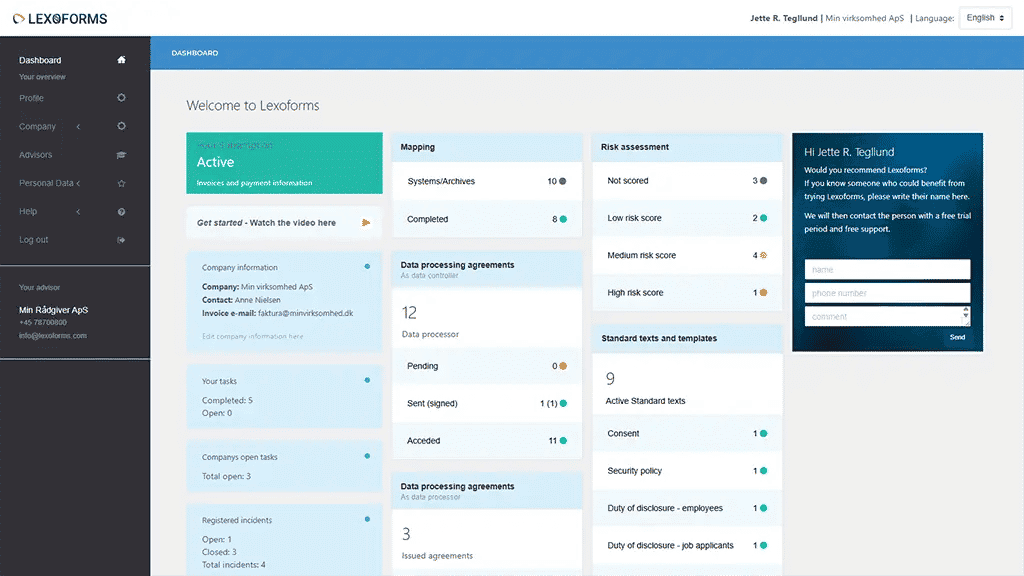Click the green dot beside Consent
The height and width of the screenshot is (576, 1024).
(x=763, y=433)
